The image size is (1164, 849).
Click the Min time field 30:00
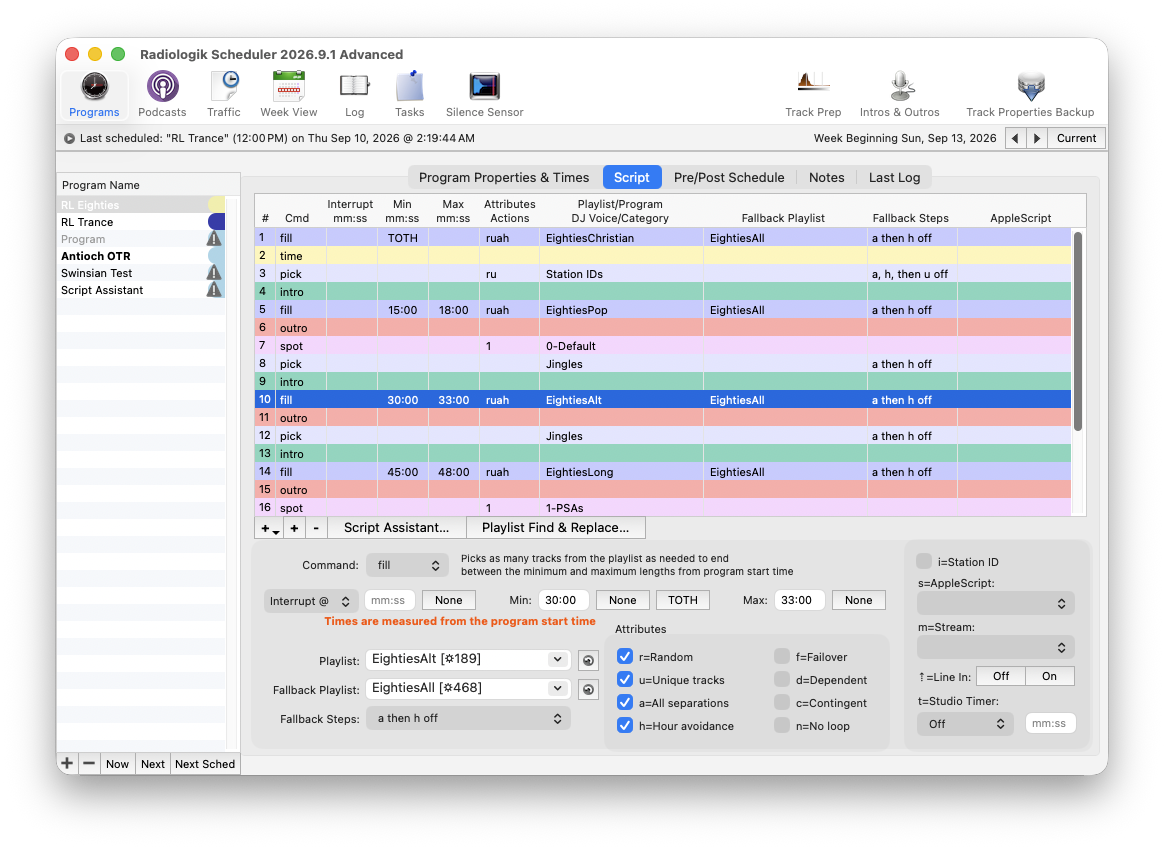point(563,600)
